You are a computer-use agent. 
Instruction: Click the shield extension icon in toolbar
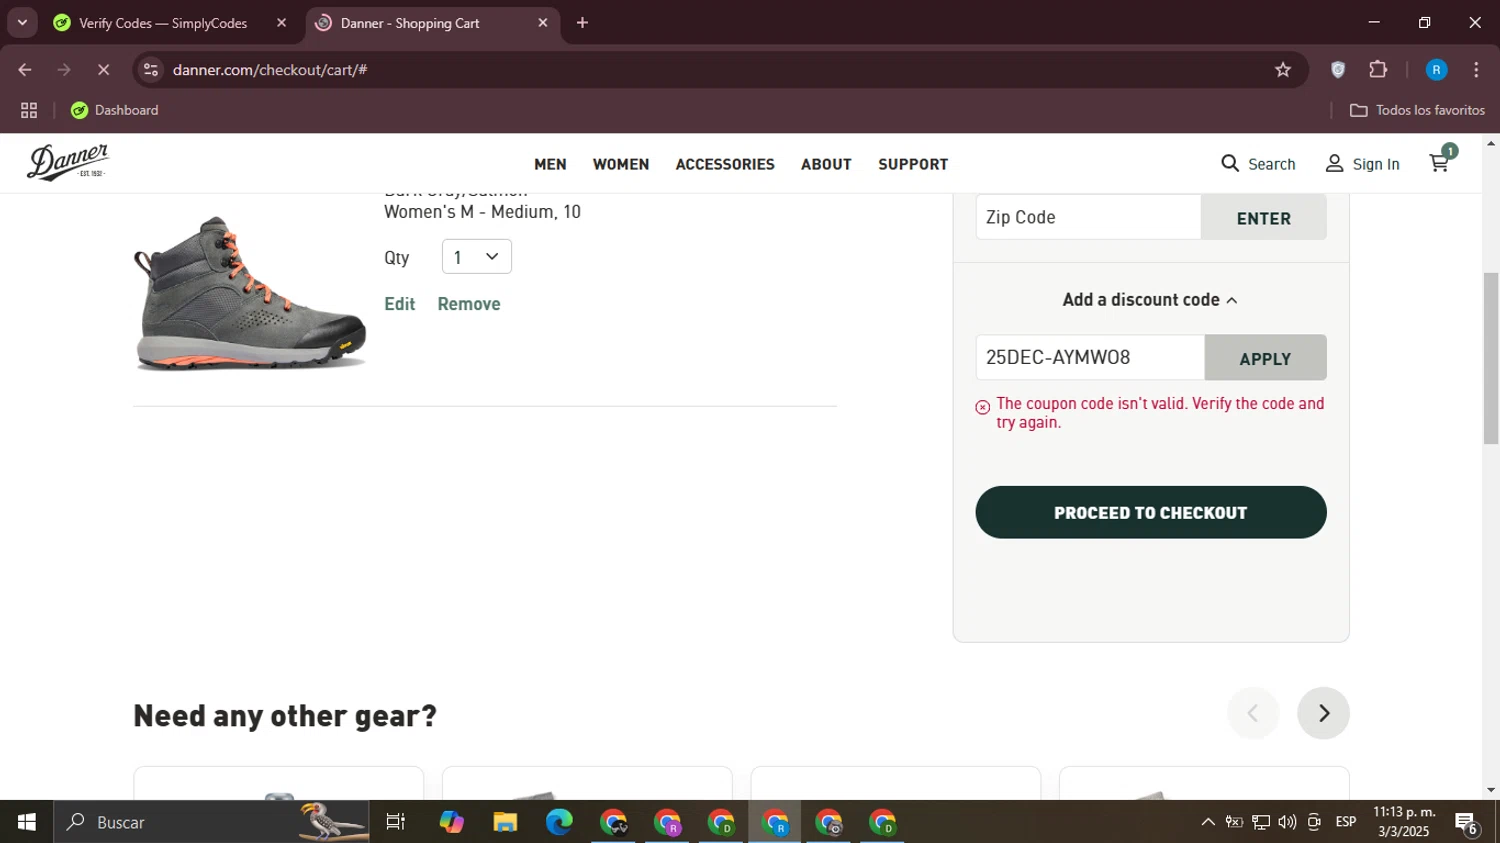click(1338, 70)
